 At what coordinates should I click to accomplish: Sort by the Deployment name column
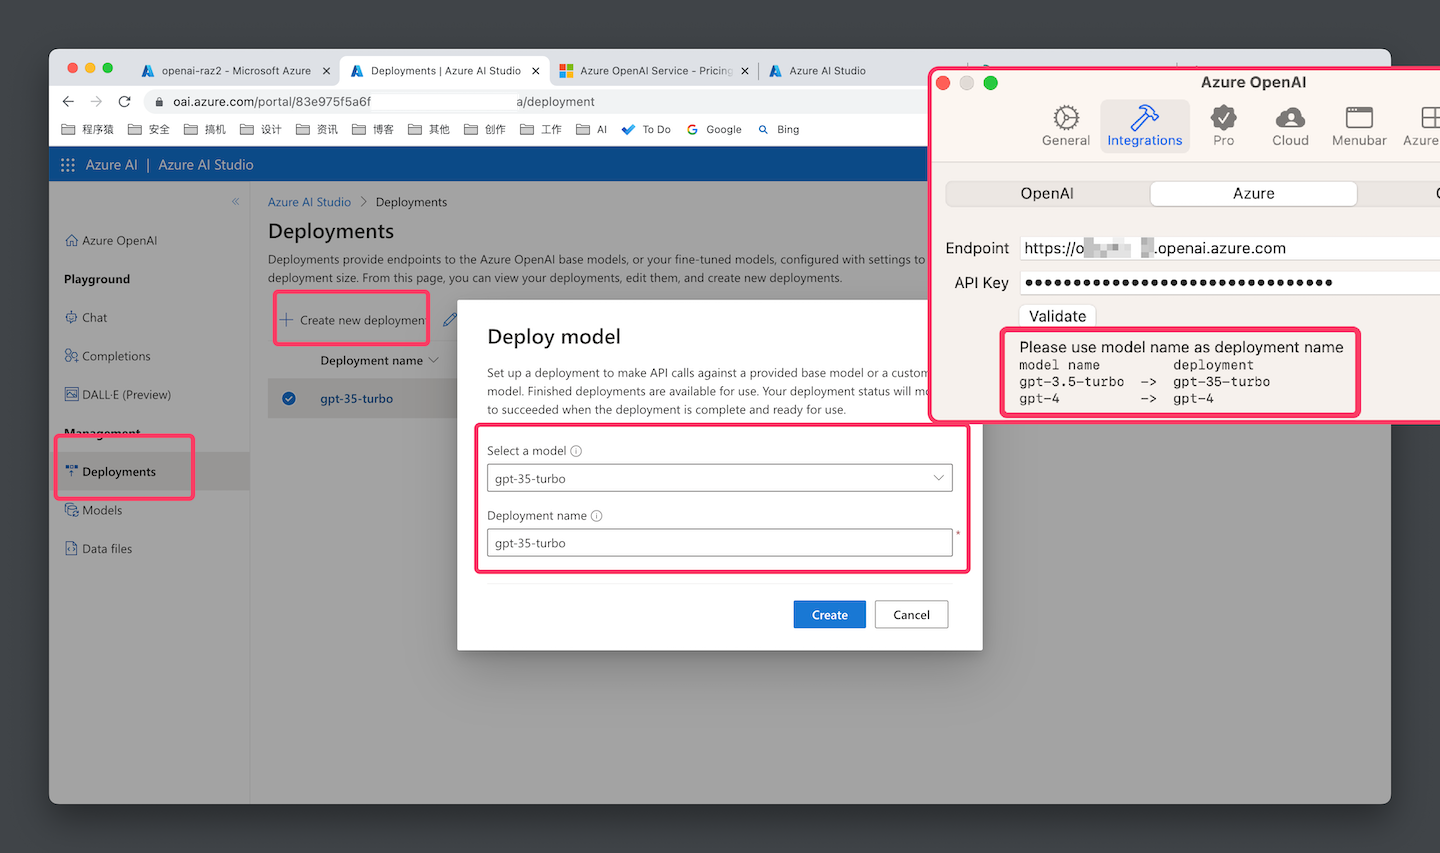click(379, 360)
